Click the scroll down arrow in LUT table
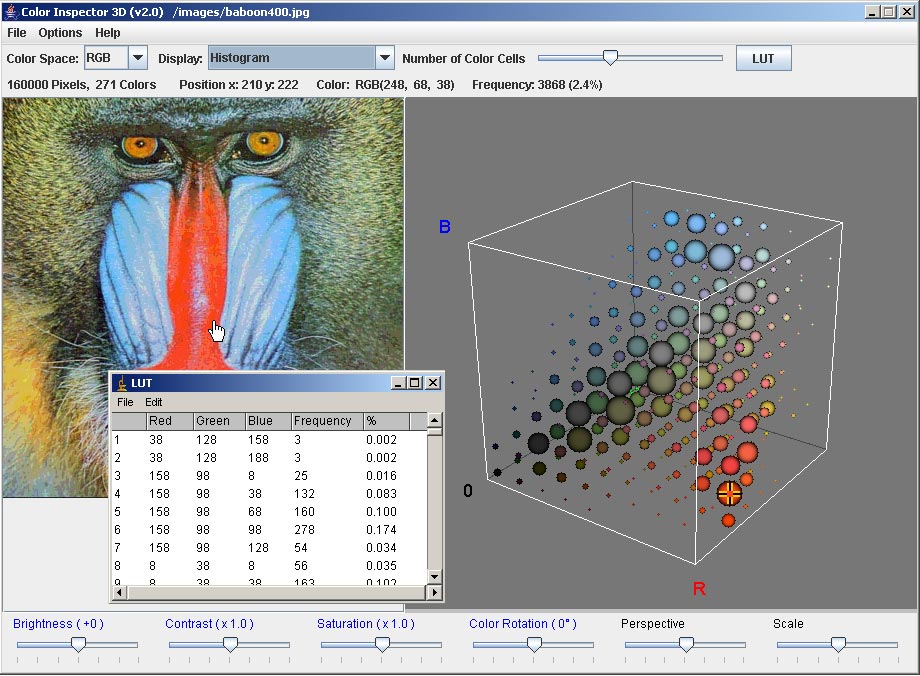 pyautogui.click(x=434, y=576)
